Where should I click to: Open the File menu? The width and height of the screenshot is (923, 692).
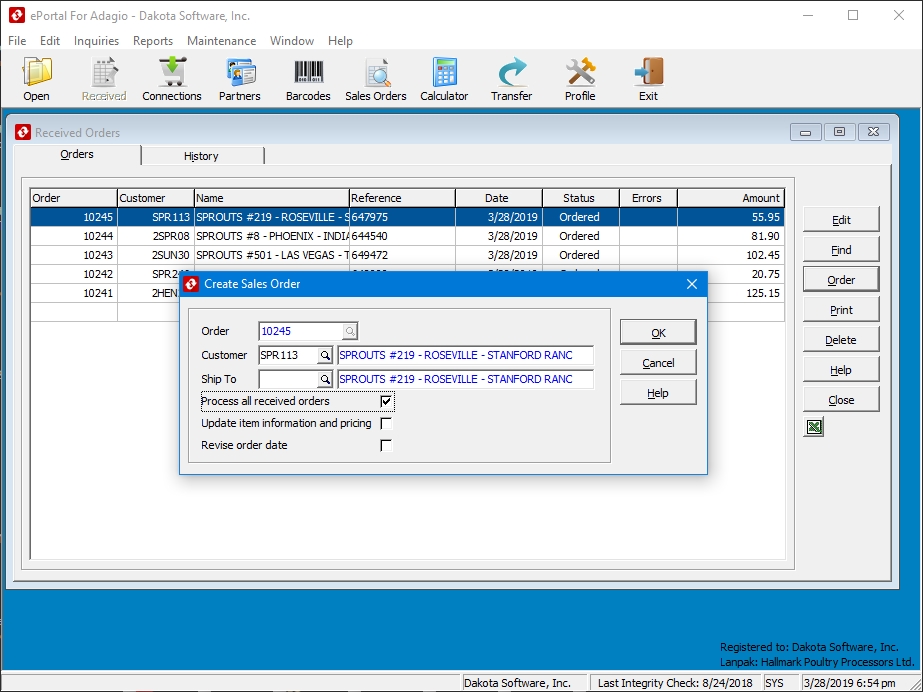click(x=17, y=41)
